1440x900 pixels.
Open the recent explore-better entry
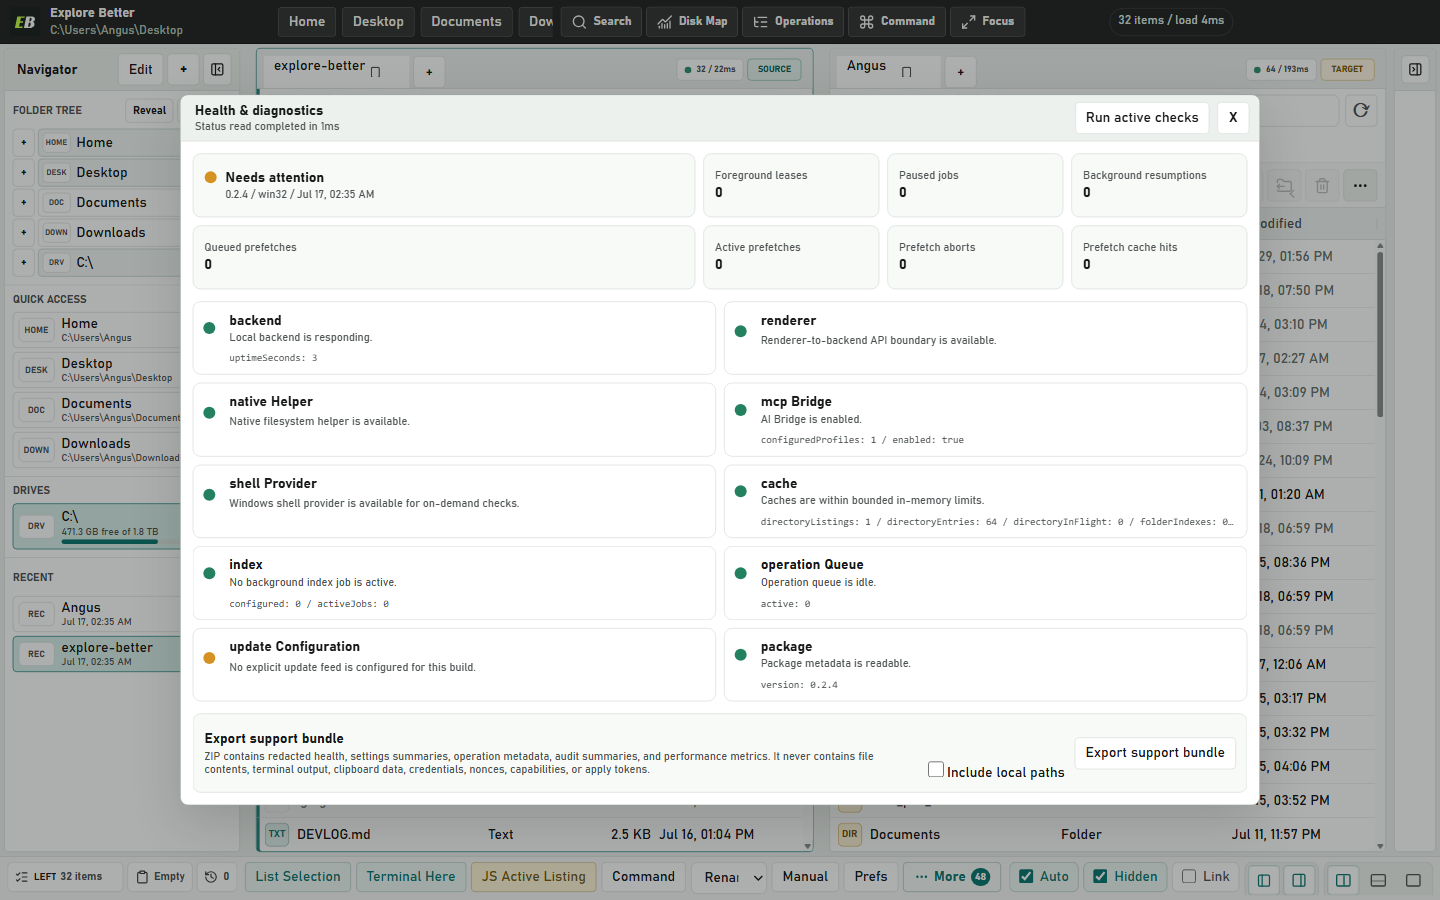pyautogui.click(x=98, y=654)
